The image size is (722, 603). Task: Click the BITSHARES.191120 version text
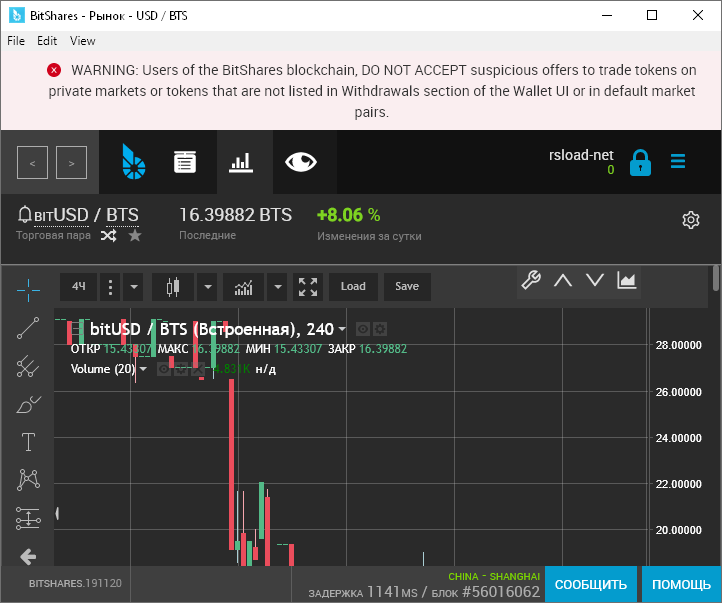[x=75, y=584]
